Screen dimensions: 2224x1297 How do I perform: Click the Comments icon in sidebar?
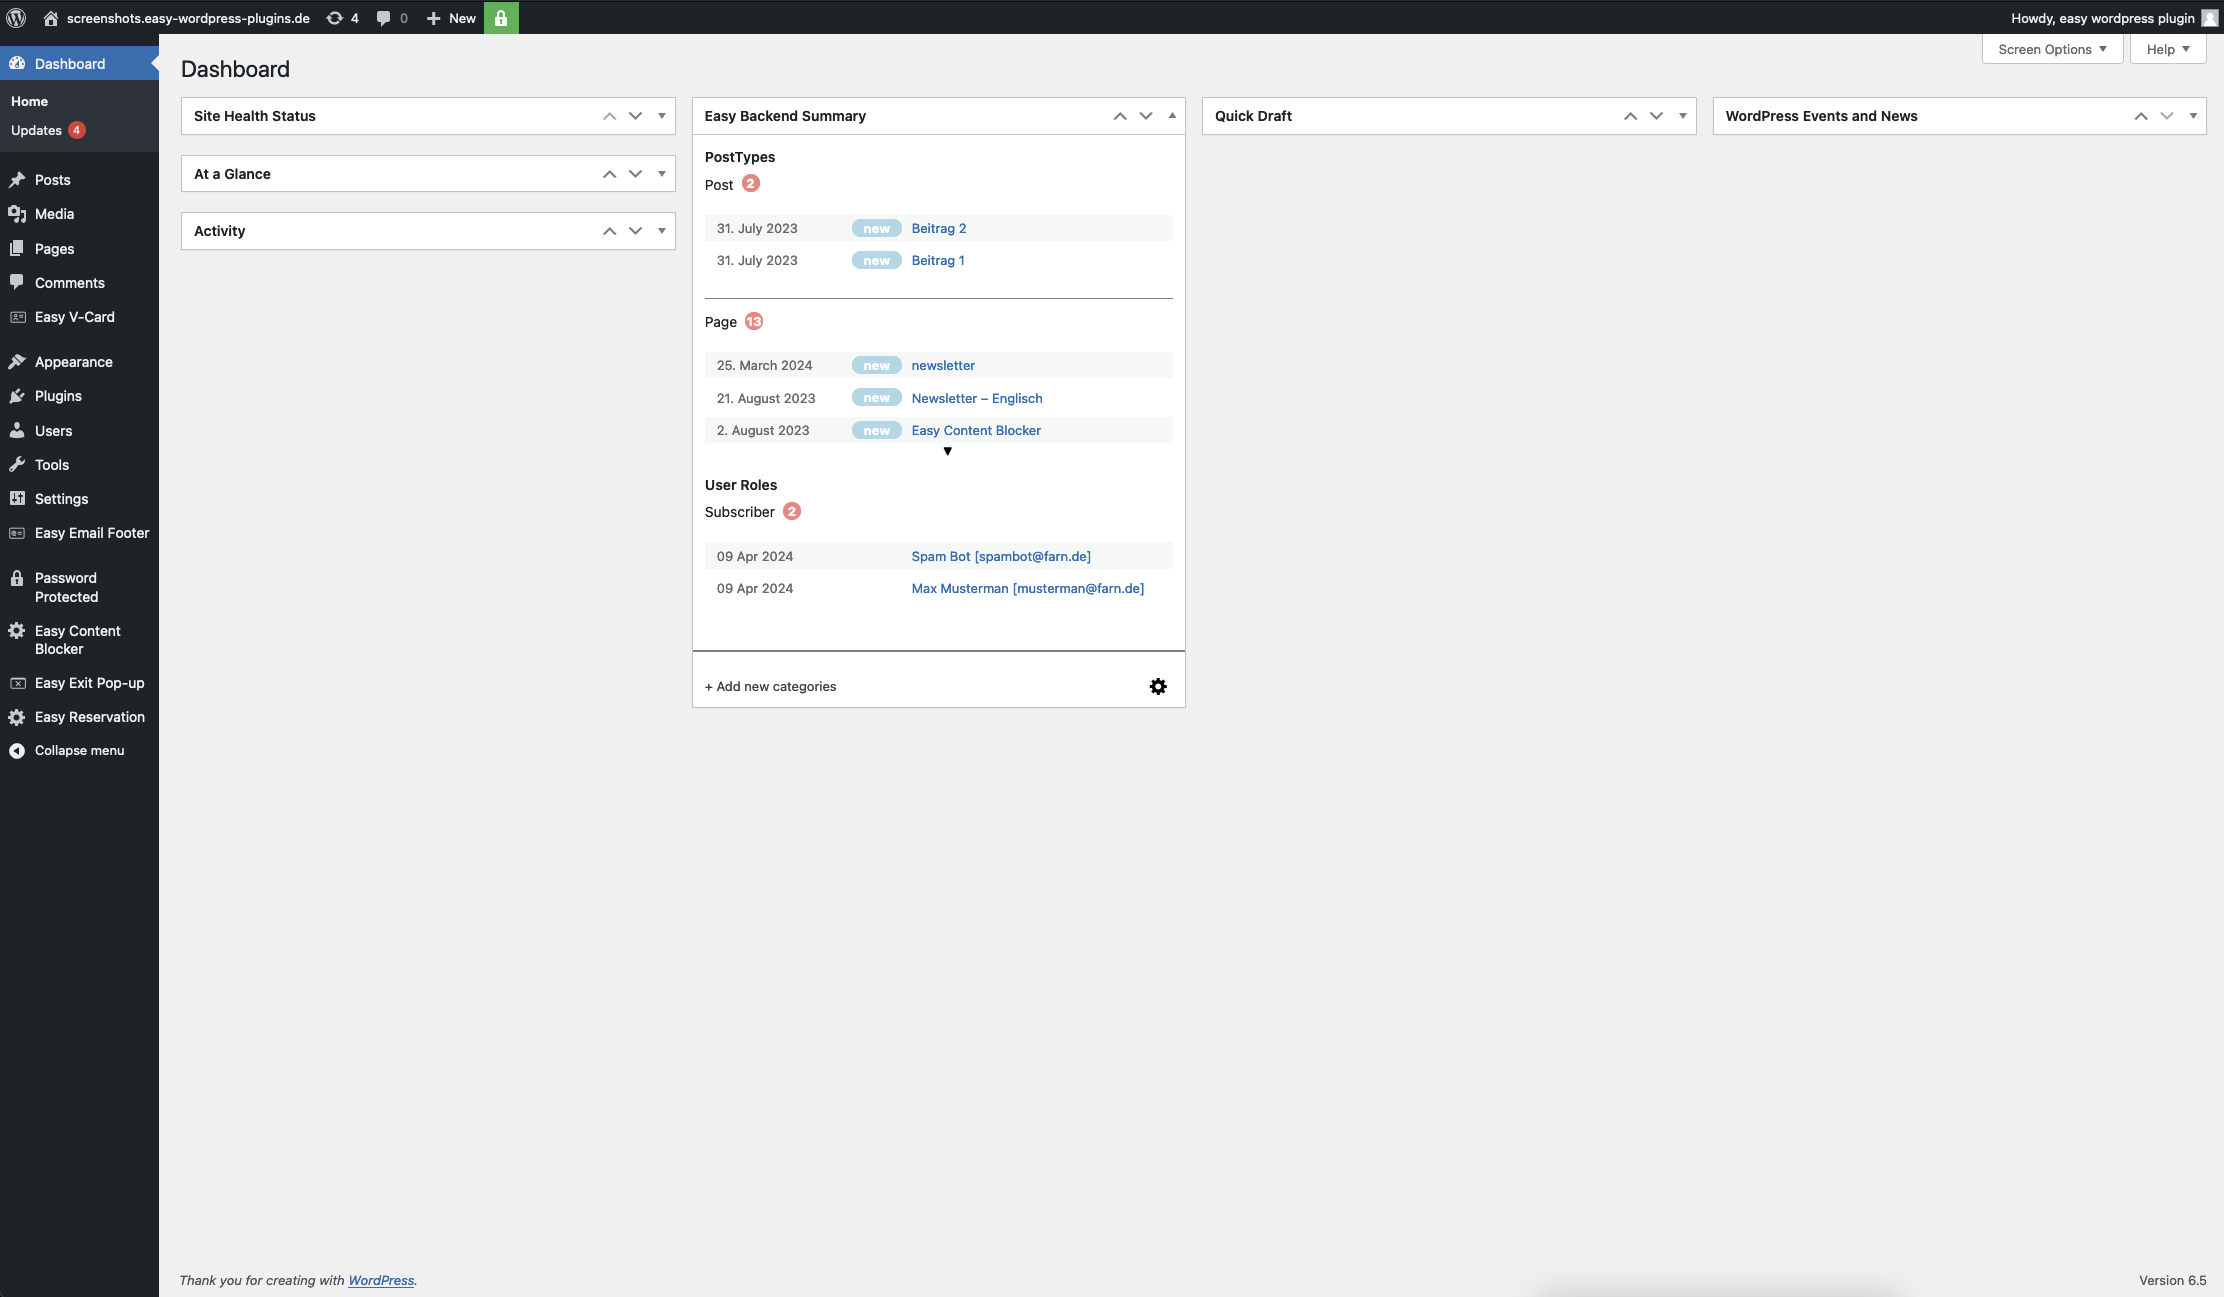pos(17,283)
